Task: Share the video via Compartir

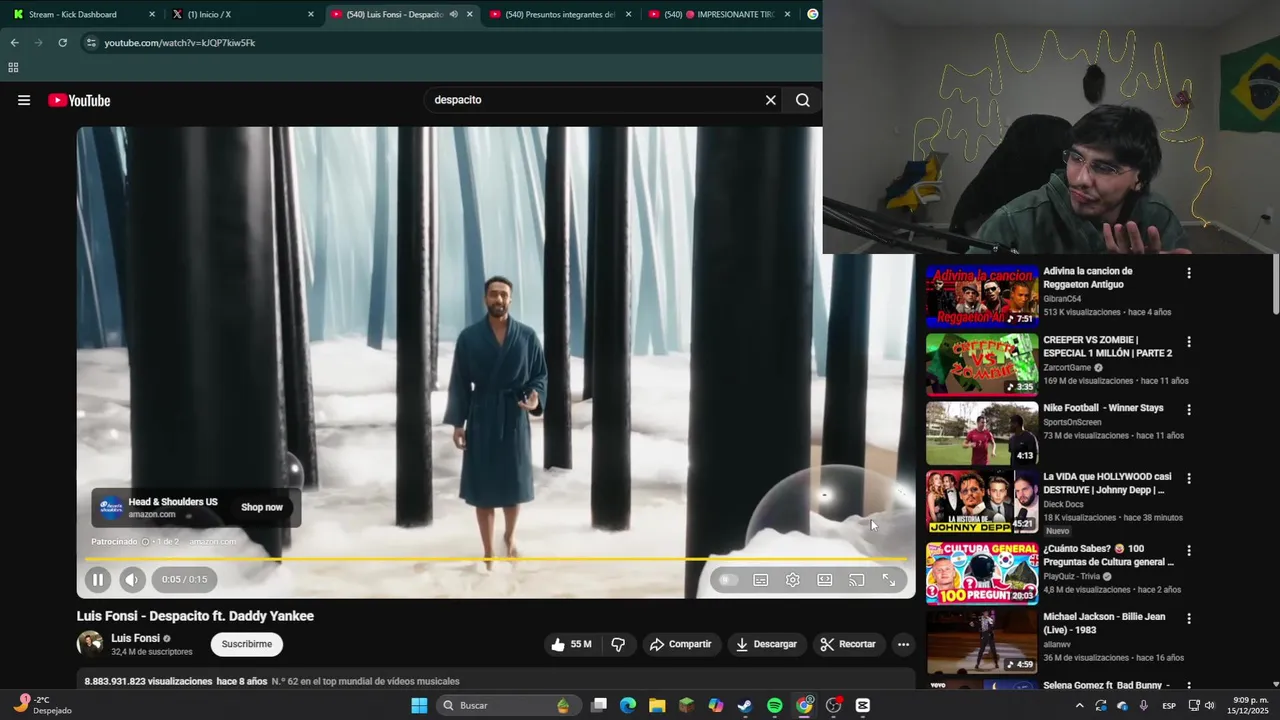Action: (x=680, y=644)
